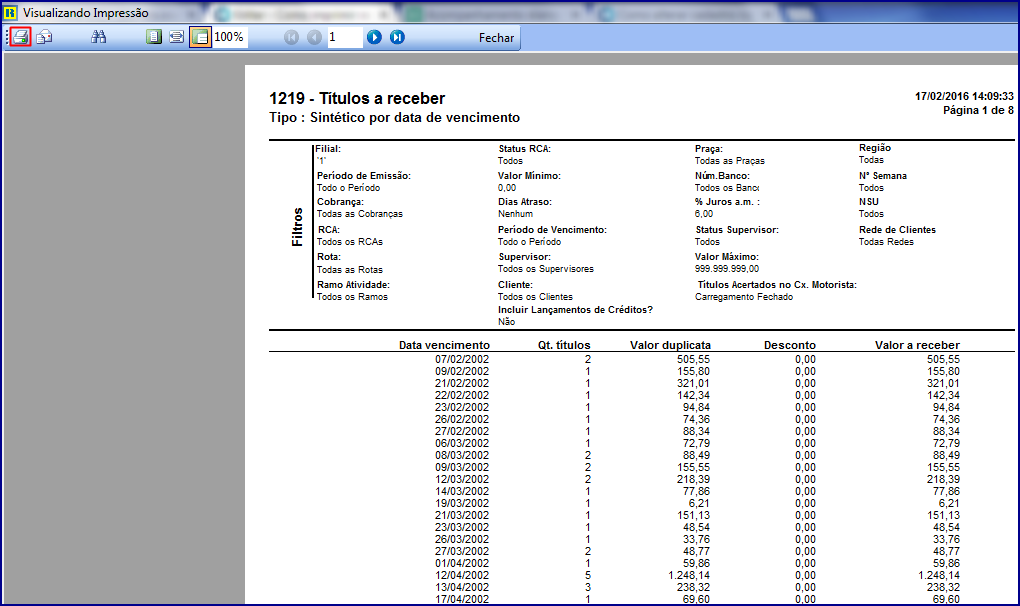
Task: Click the Print icon in toolbar
Action: (x=21, y=37)
